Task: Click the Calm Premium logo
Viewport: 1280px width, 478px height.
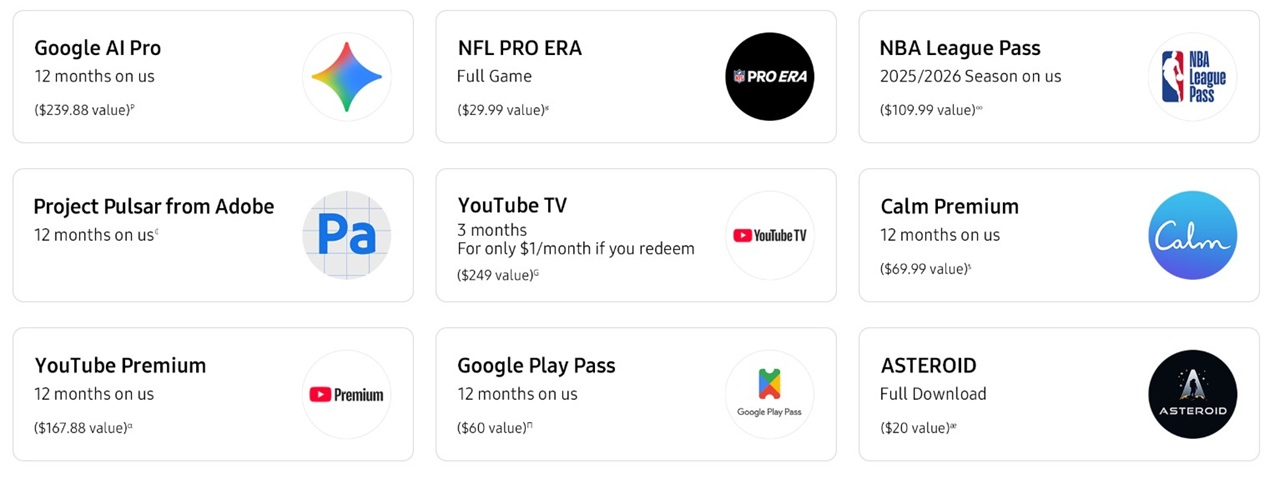Action: click(x=1192, y=235)
